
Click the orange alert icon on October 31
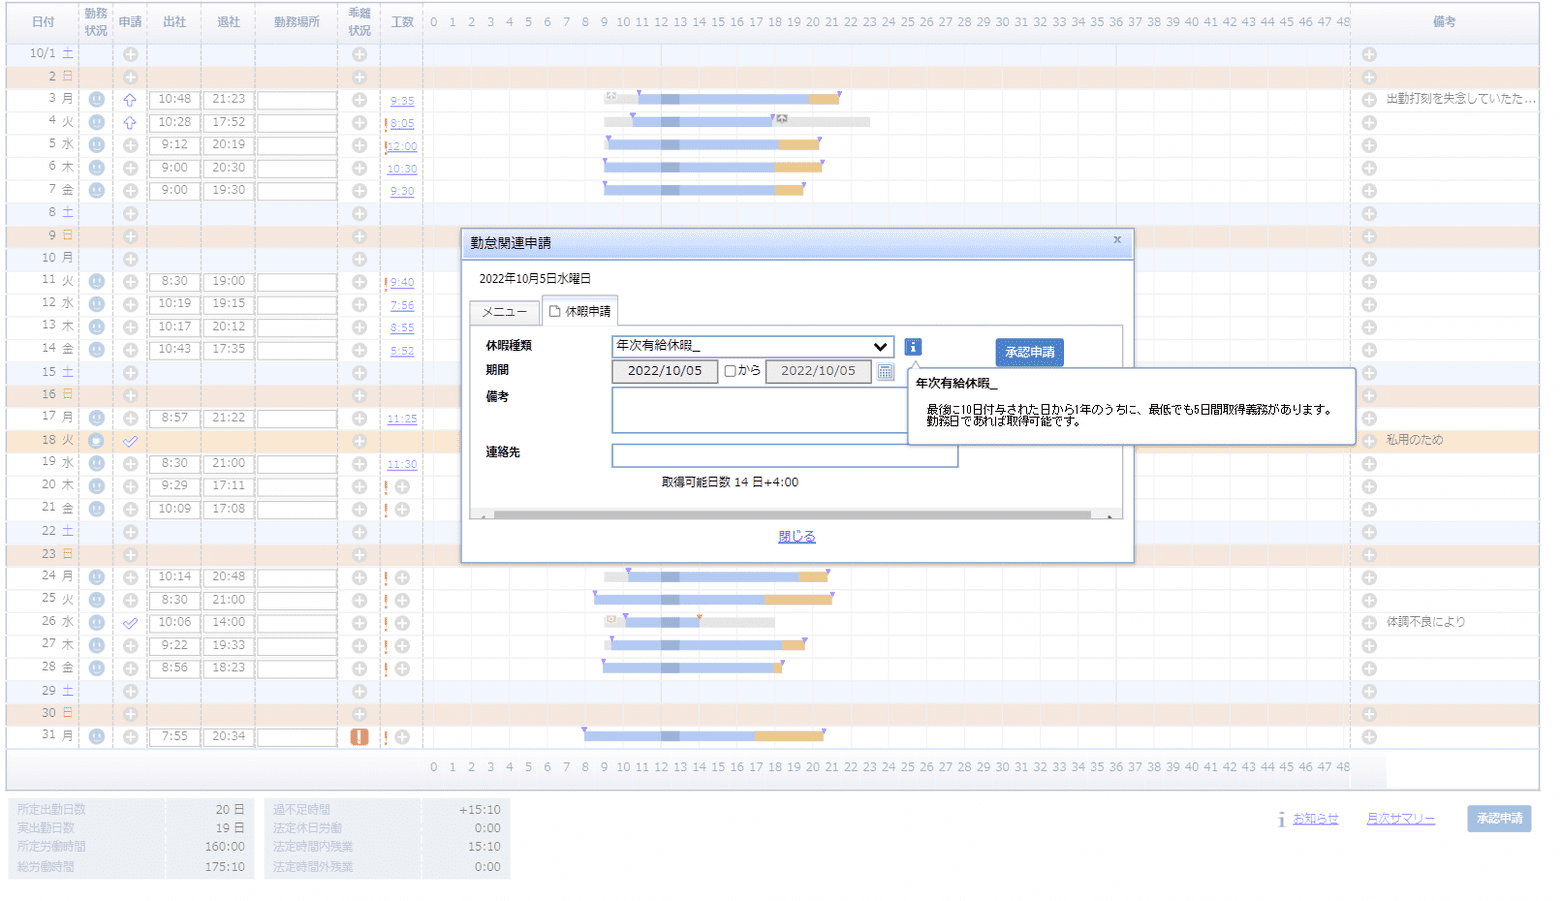click(x=359, y=737)
